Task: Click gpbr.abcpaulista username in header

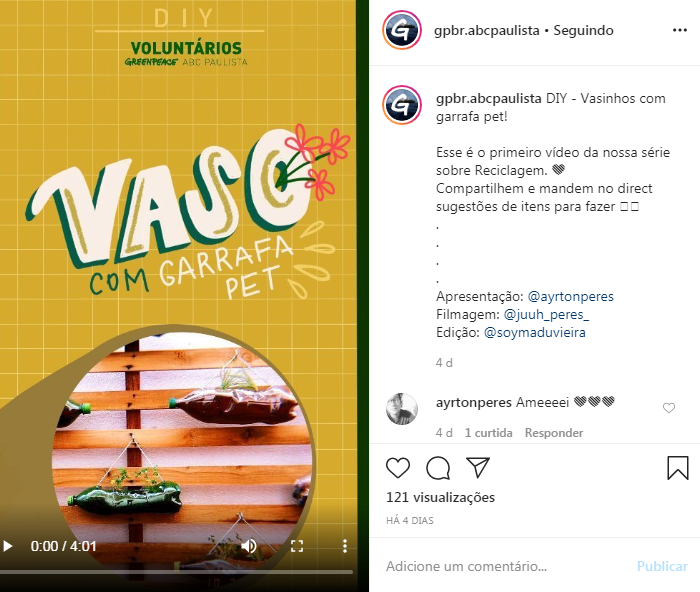Action: coord(487,30)
